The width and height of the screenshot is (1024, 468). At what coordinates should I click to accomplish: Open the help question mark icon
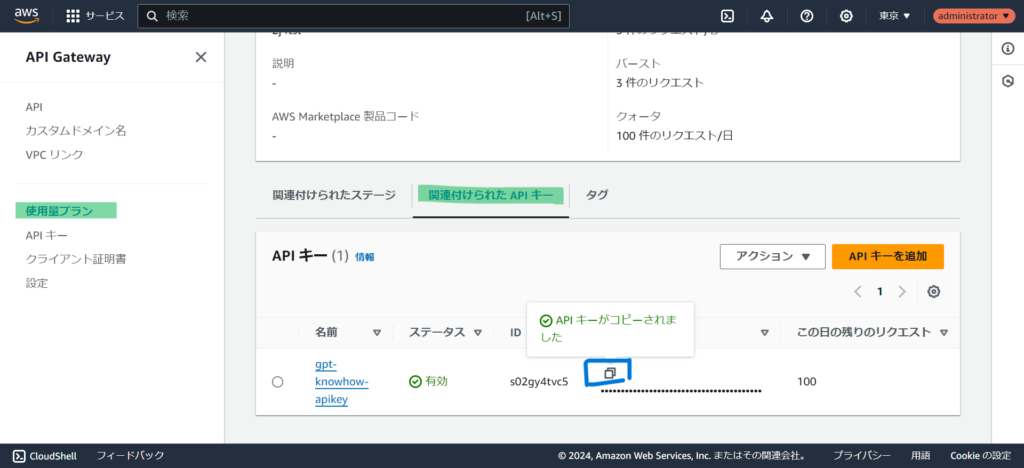click(807, 16)
